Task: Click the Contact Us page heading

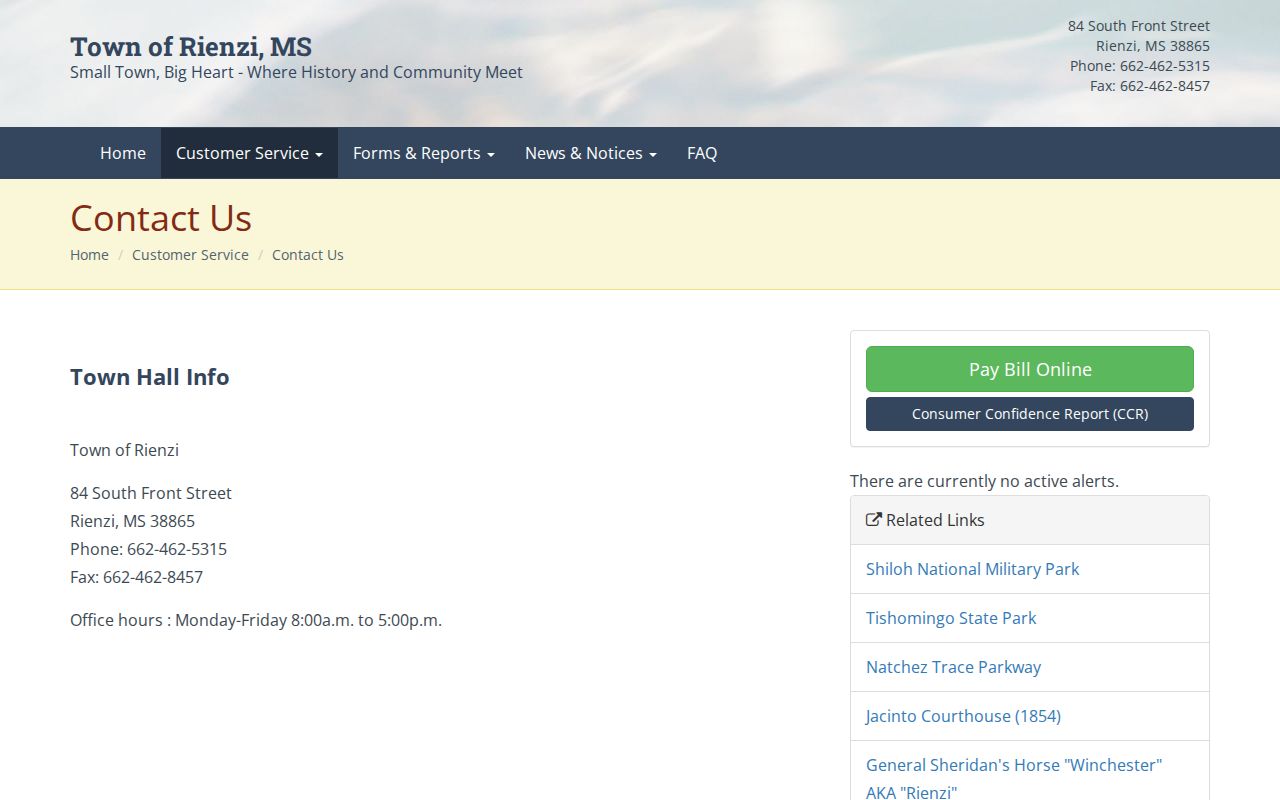Action: pos(161,218)
